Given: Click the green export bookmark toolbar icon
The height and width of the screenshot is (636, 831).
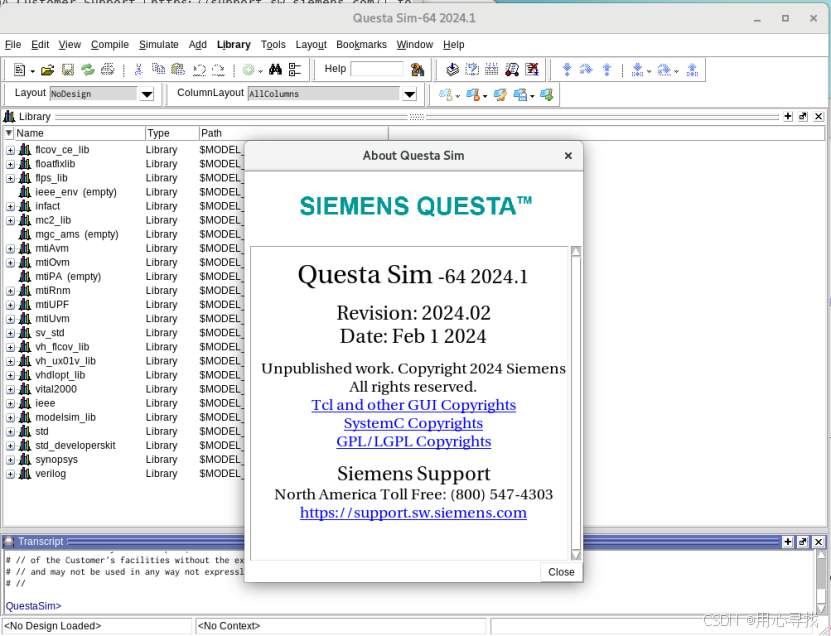Looking at the screenshot, I should [547, 95].
